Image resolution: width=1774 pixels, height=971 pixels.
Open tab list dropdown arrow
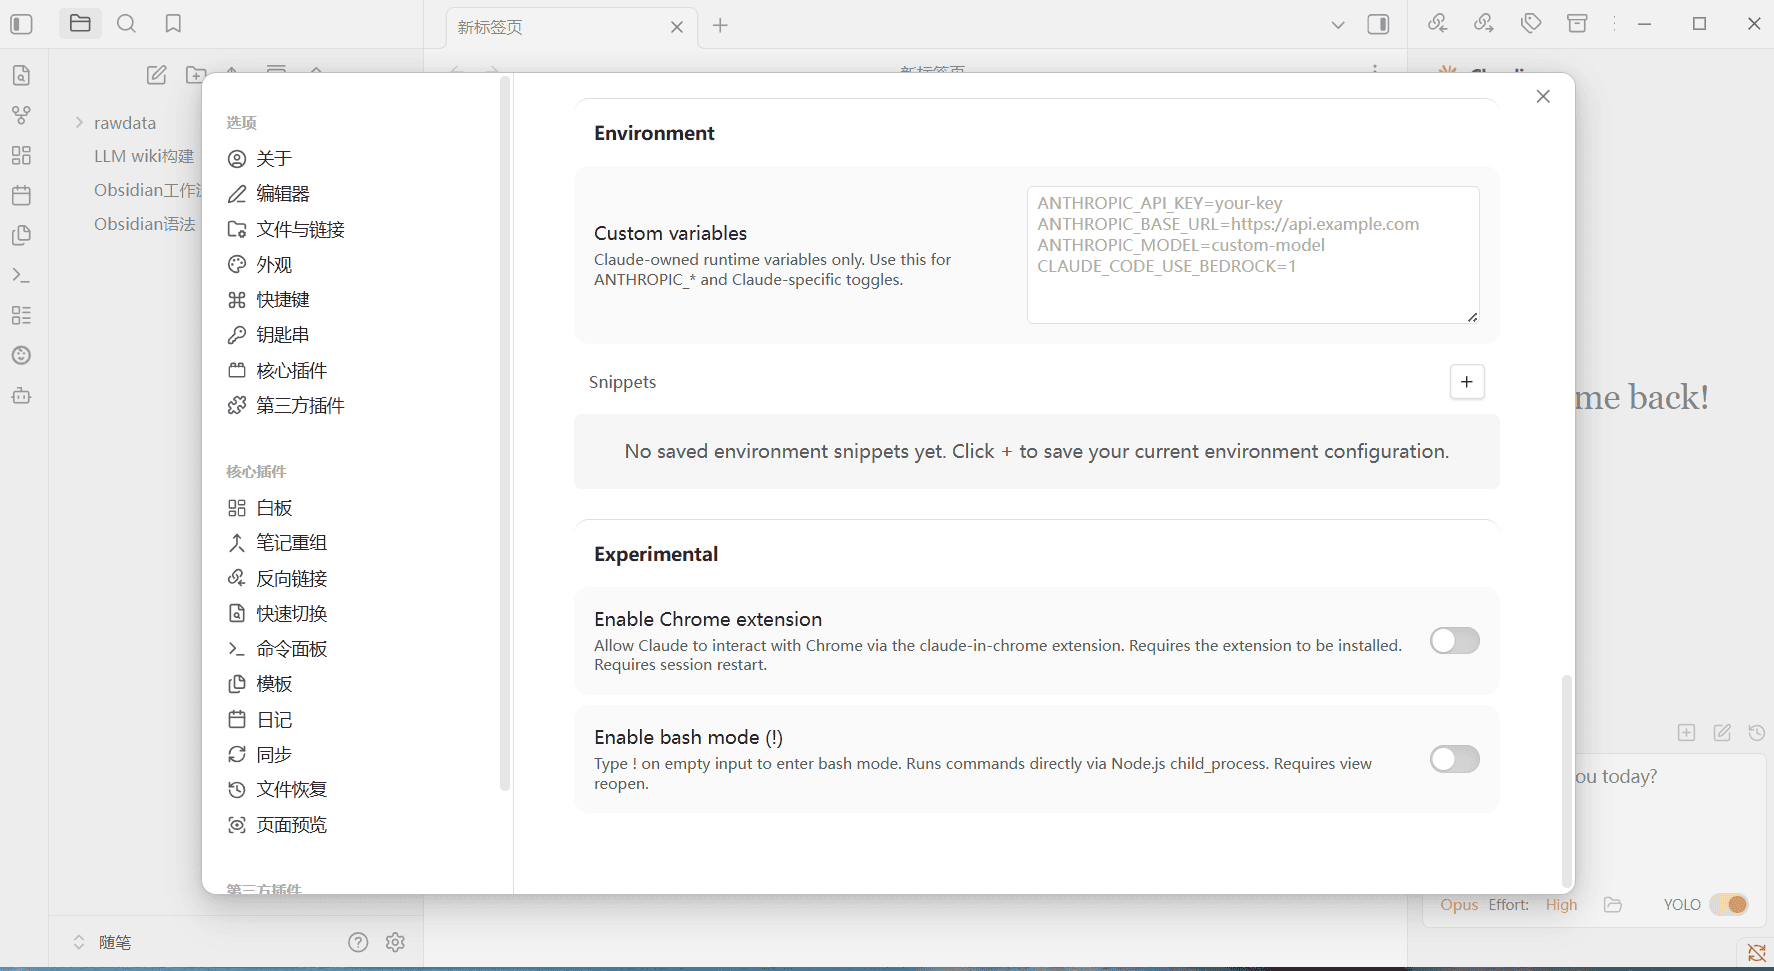pos(1338,25)
